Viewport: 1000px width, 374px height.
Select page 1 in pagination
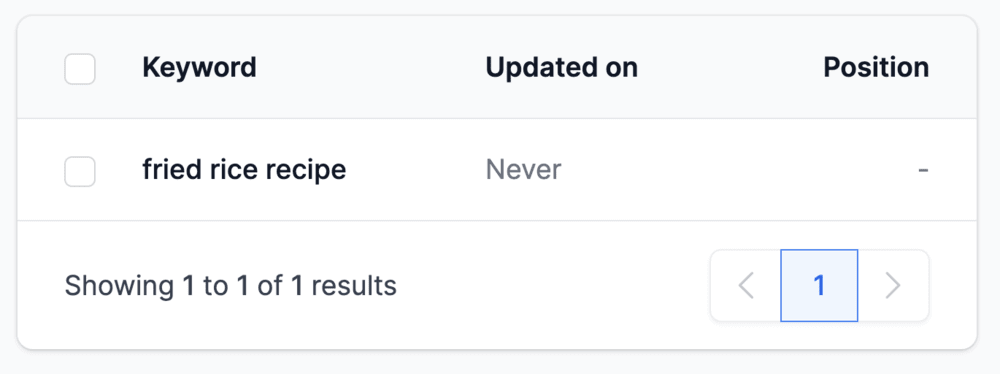(819, 285)
